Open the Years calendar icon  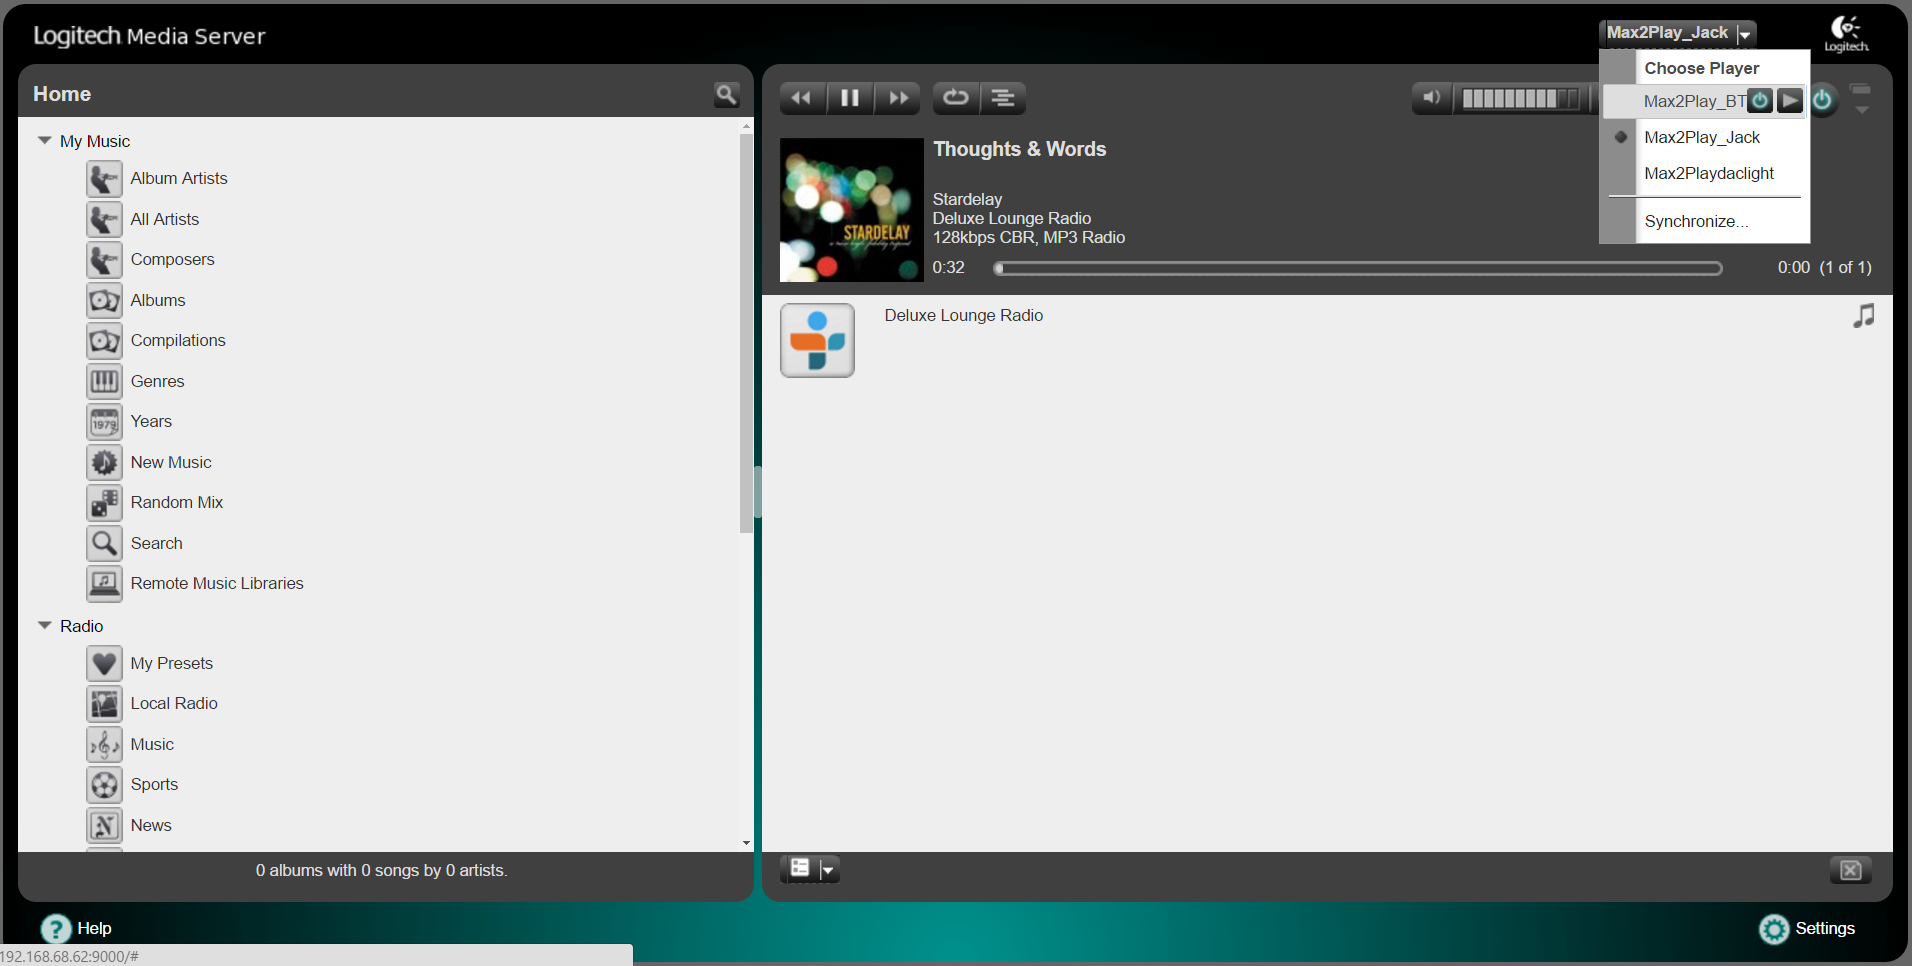click(x=104, y=422)
